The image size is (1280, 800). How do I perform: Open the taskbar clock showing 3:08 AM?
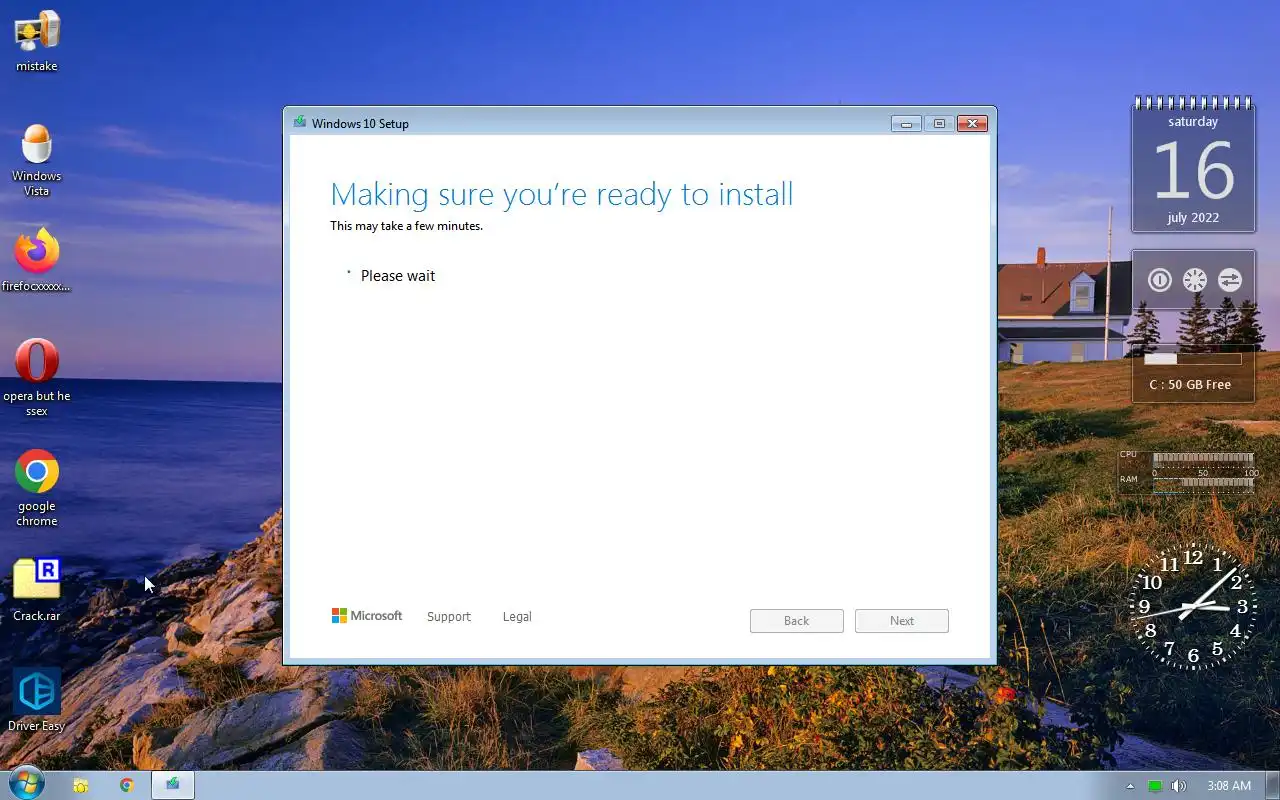(1229, 786)
